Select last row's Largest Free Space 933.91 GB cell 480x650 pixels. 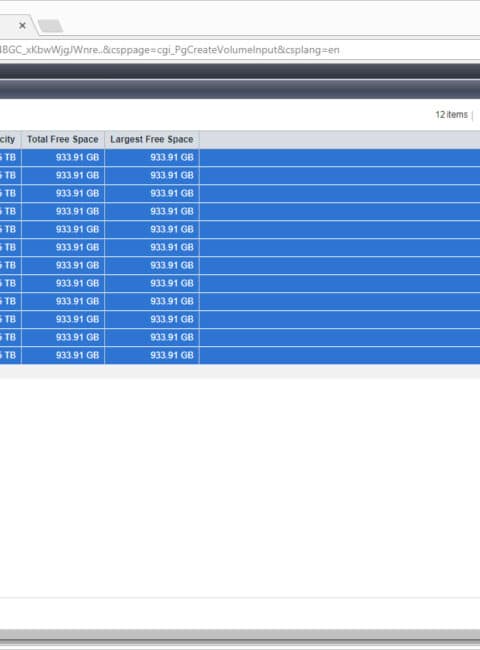152,355
